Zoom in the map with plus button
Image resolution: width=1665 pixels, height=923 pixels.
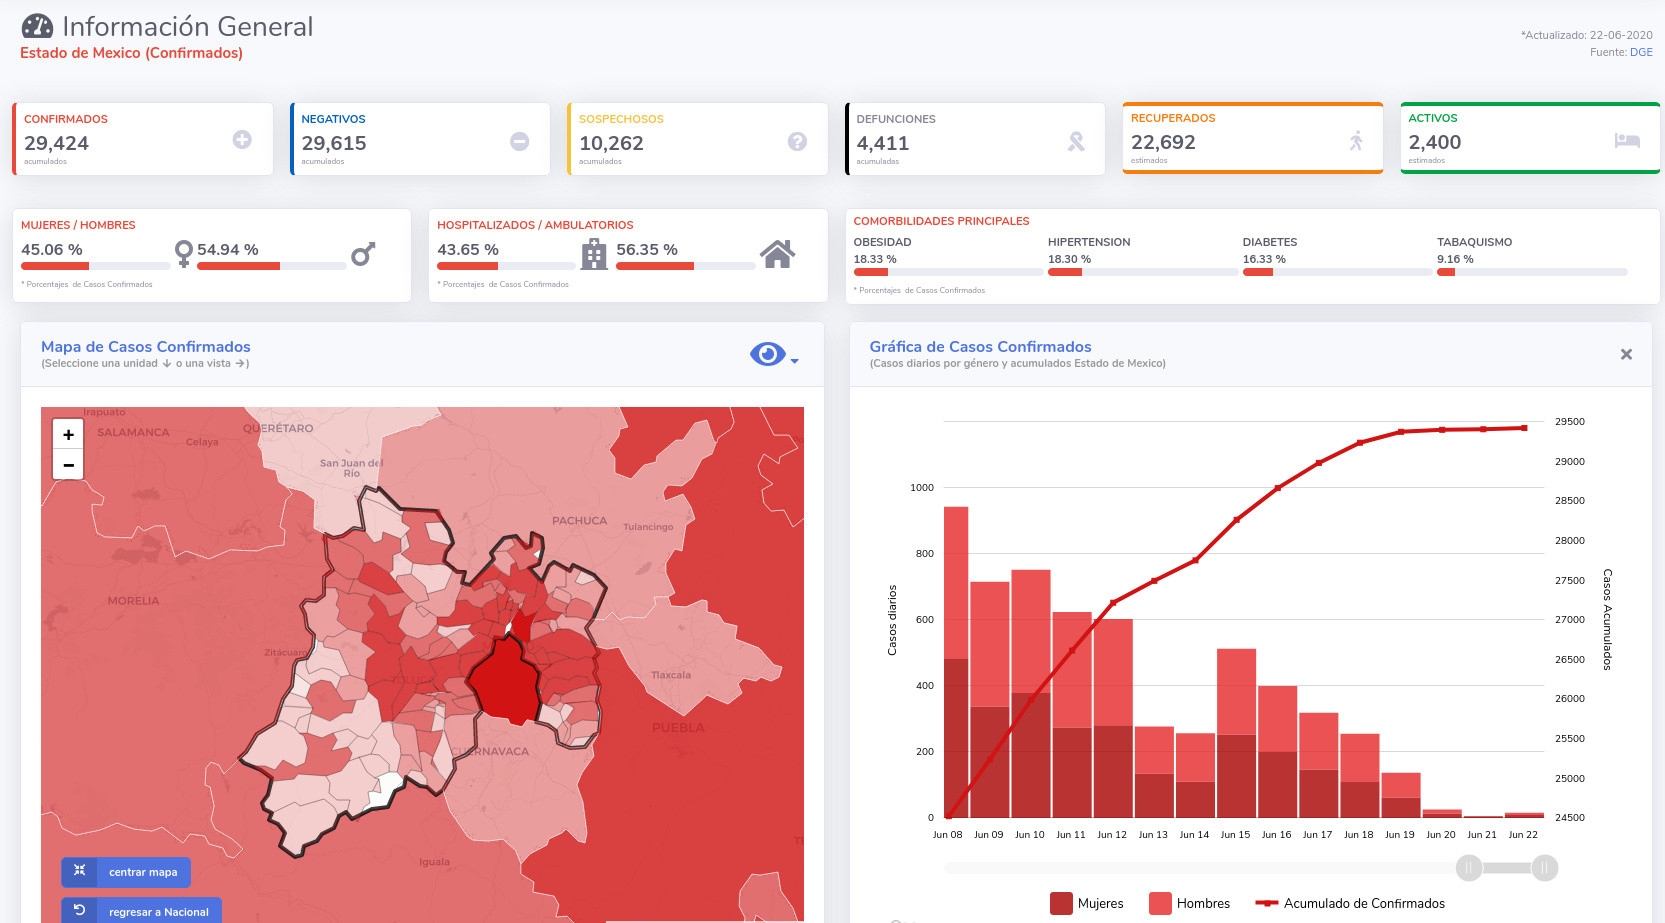tap(68, 434)
